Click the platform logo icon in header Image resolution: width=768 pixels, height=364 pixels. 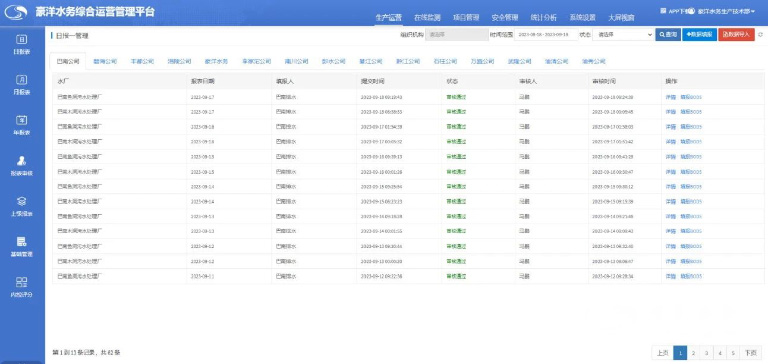tap(16, 12)
